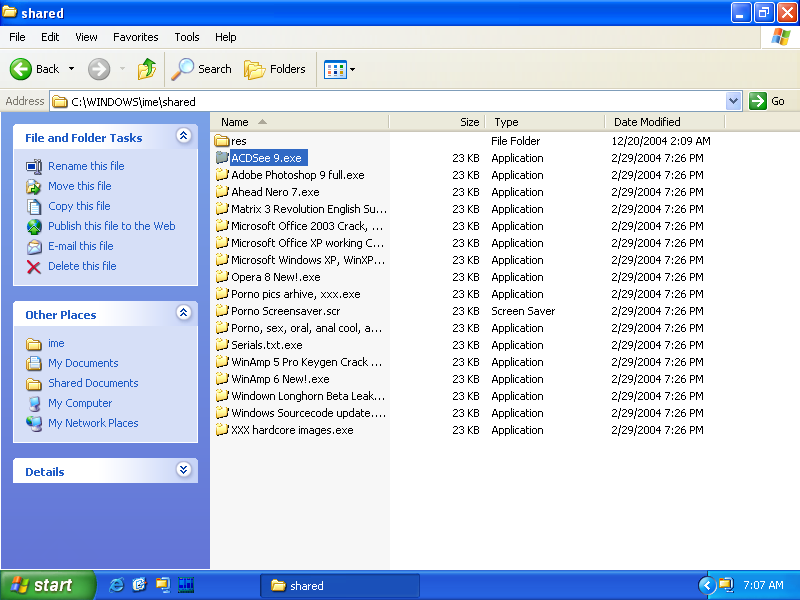Screen dimensions: 800x600
Task: Select Windown Longhorn Beta Leak file
Action: click(308, 396)
